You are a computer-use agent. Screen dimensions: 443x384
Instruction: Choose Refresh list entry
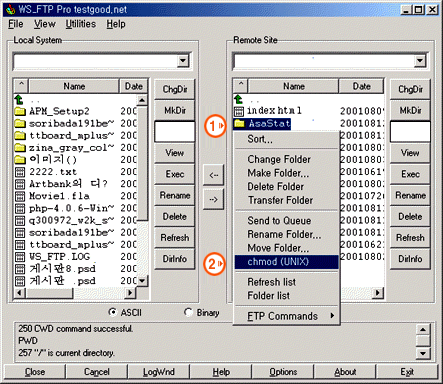tap(287, 282)
